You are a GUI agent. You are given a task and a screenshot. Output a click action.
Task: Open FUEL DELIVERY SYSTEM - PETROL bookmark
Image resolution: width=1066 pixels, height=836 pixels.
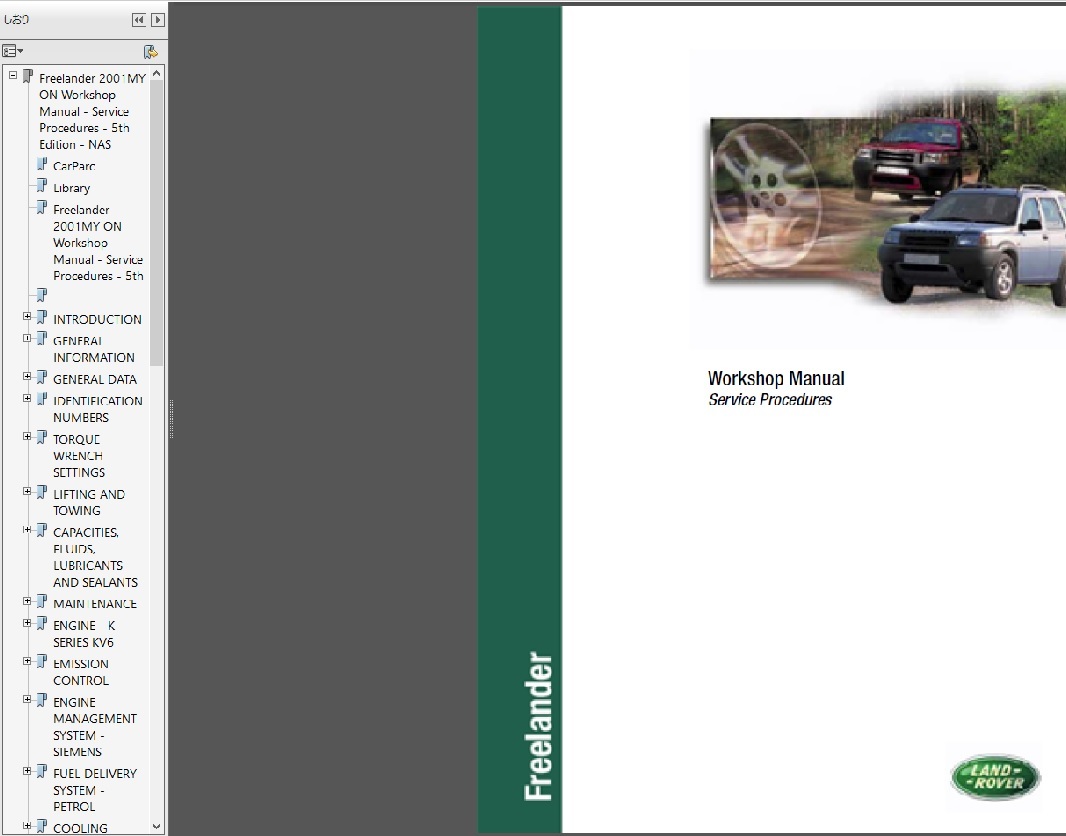[x=94, y=790]
